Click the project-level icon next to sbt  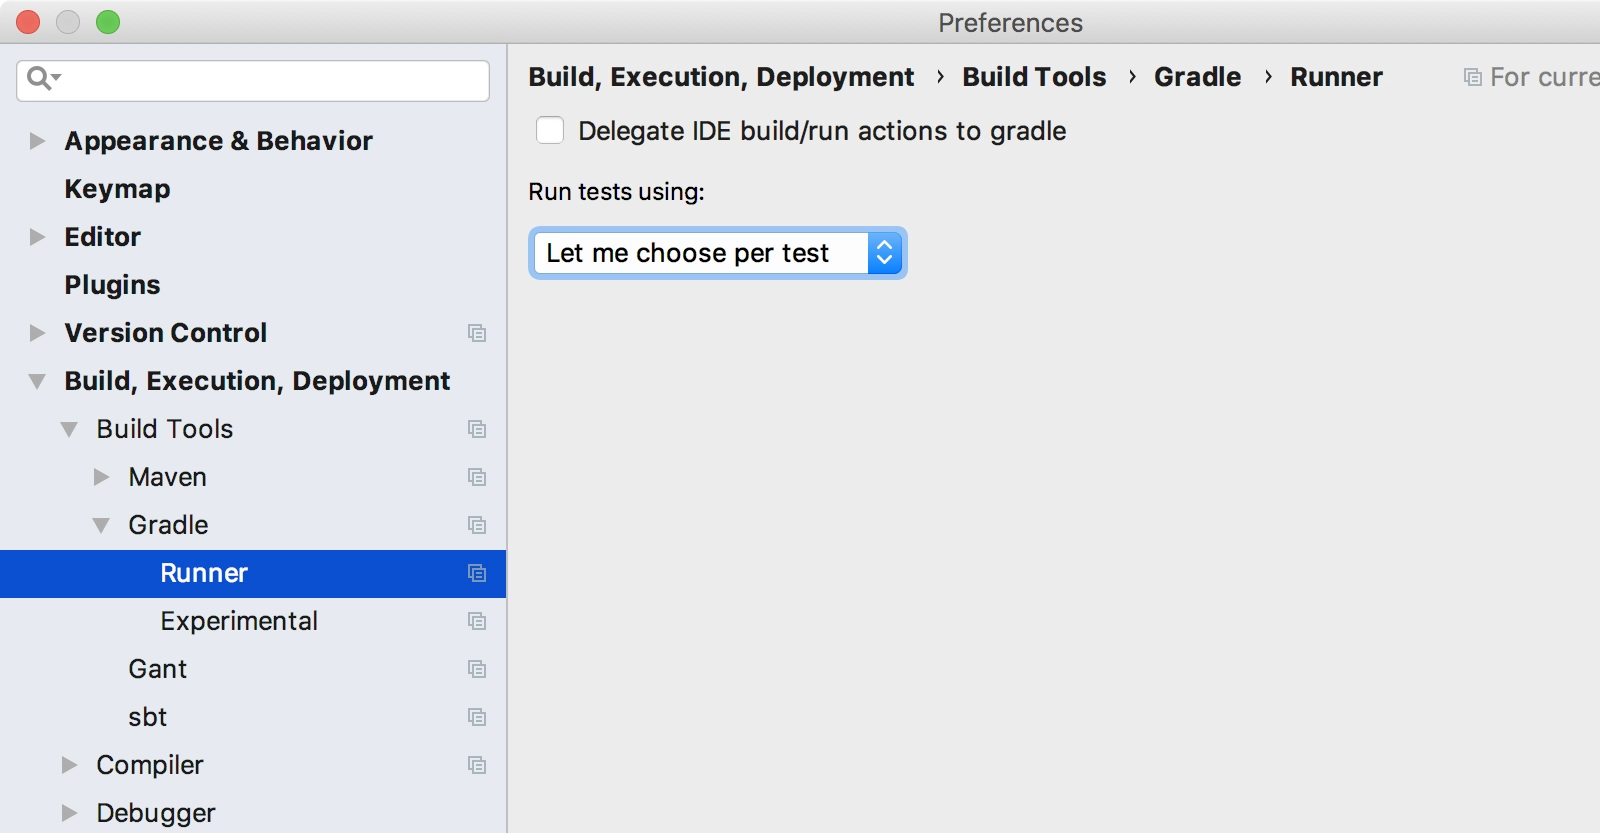click(x=477, y=717)
